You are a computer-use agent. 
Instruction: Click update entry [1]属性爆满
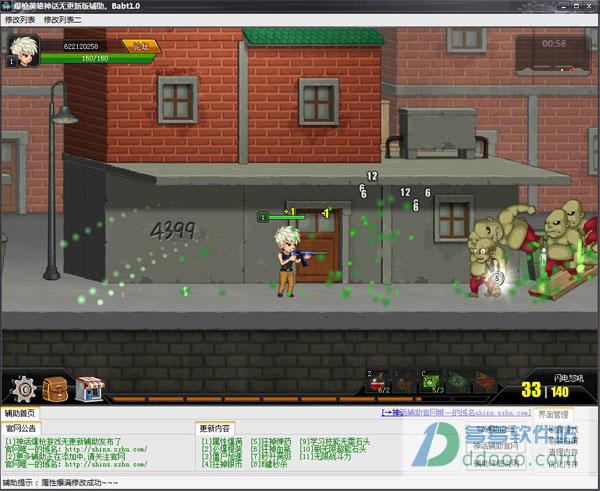(x=222, y=441)
